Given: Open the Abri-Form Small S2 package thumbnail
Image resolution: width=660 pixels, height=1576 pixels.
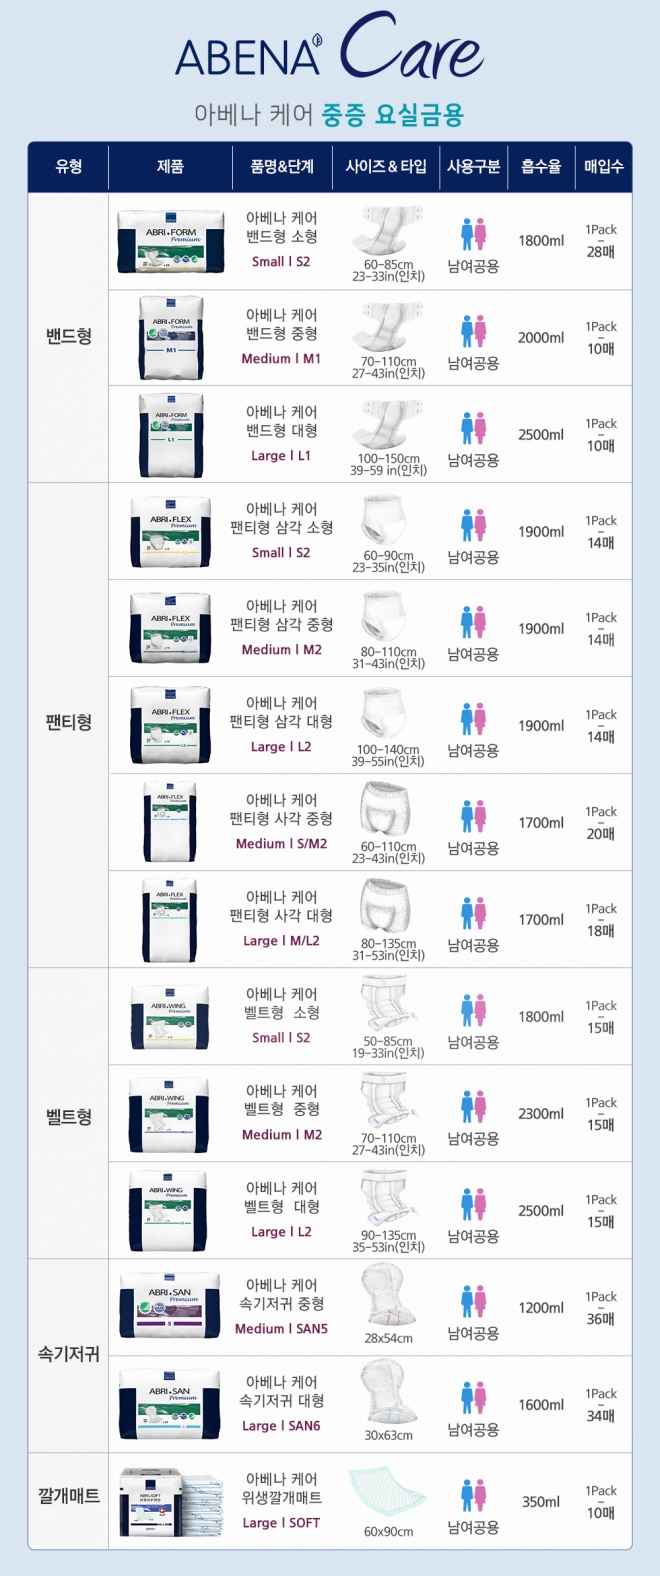Looking at the screenshot, I should coord(171,242).
